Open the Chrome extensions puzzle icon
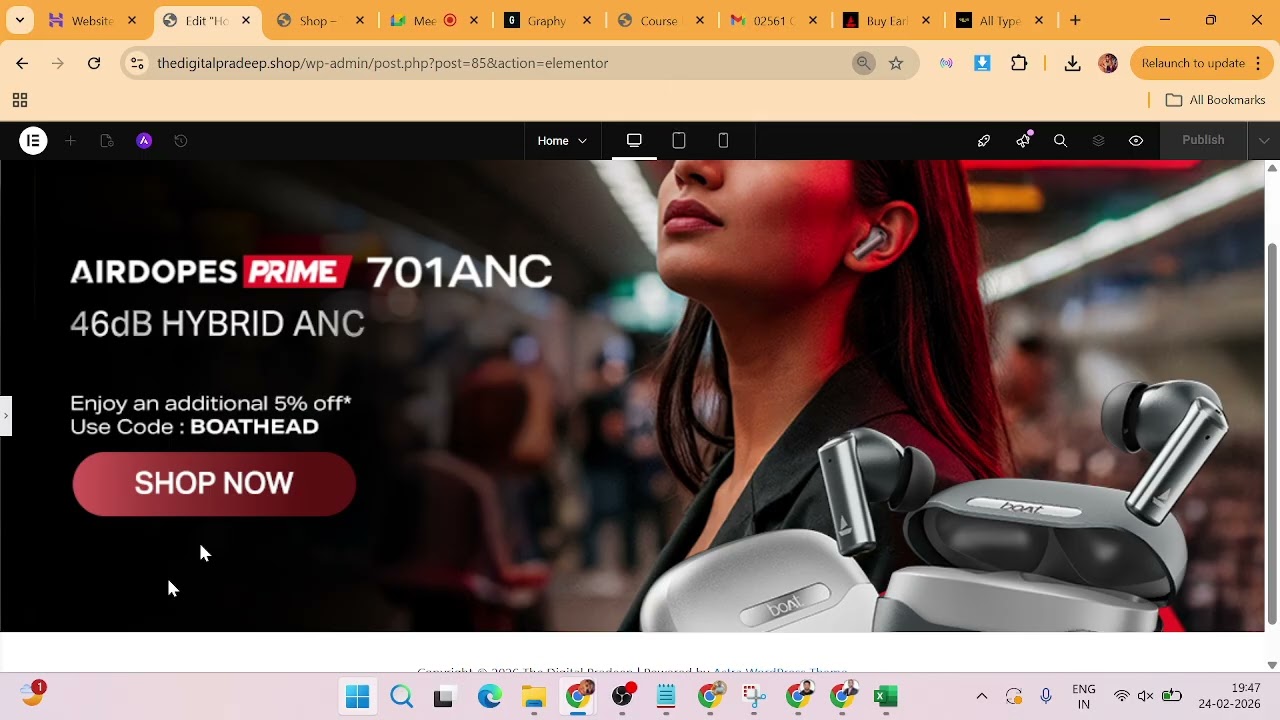Screen dimensions: 1280x720 click(x=1019, y=63)
